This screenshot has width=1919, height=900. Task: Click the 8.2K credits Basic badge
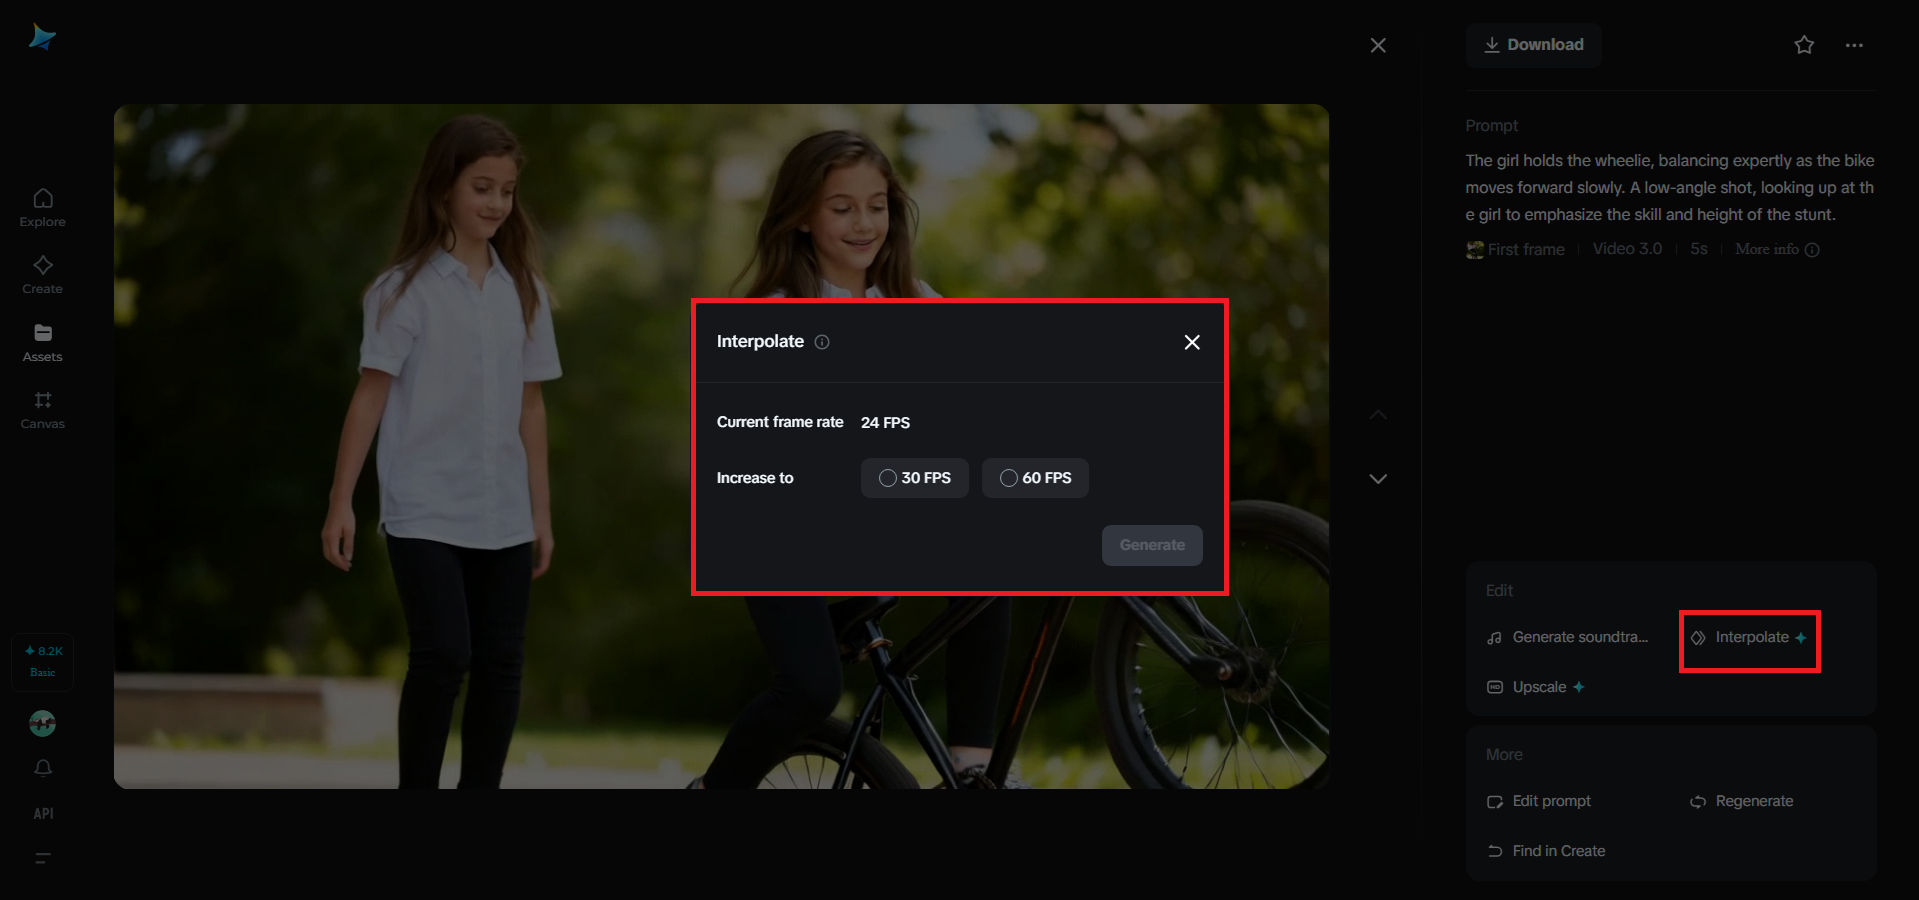coord(43,661)
